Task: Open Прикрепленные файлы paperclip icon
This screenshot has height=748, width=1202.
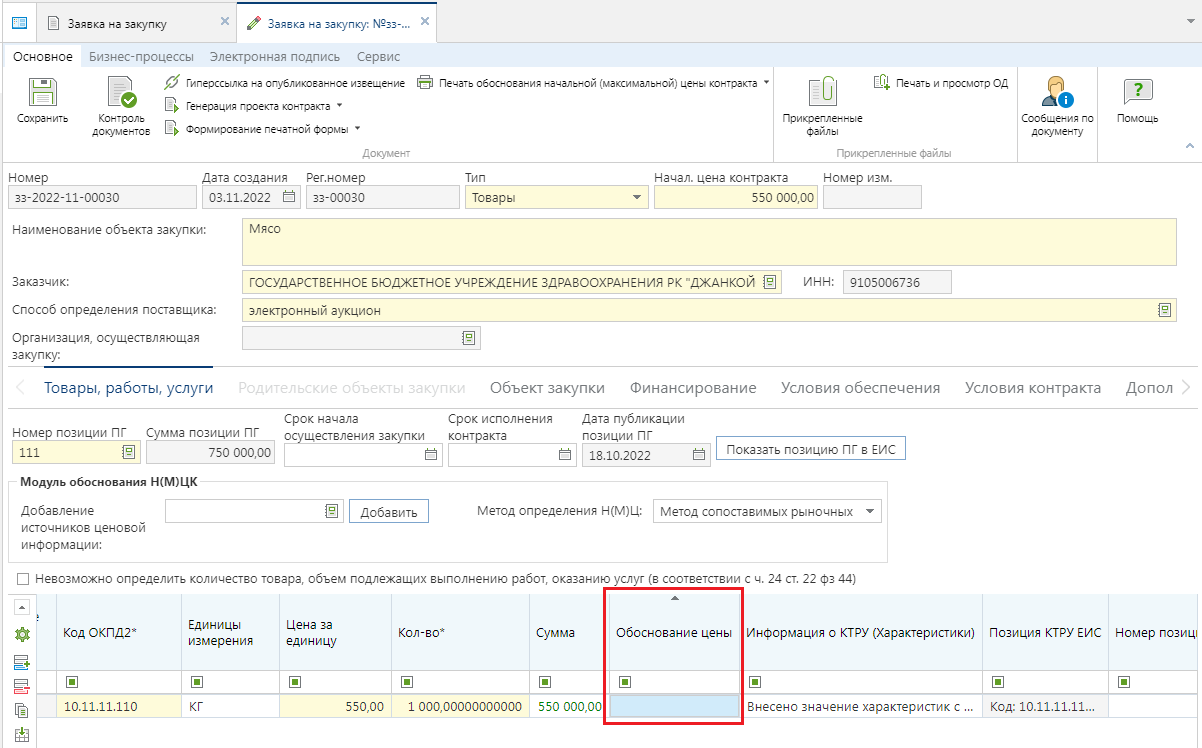Action: pos(822,93)
